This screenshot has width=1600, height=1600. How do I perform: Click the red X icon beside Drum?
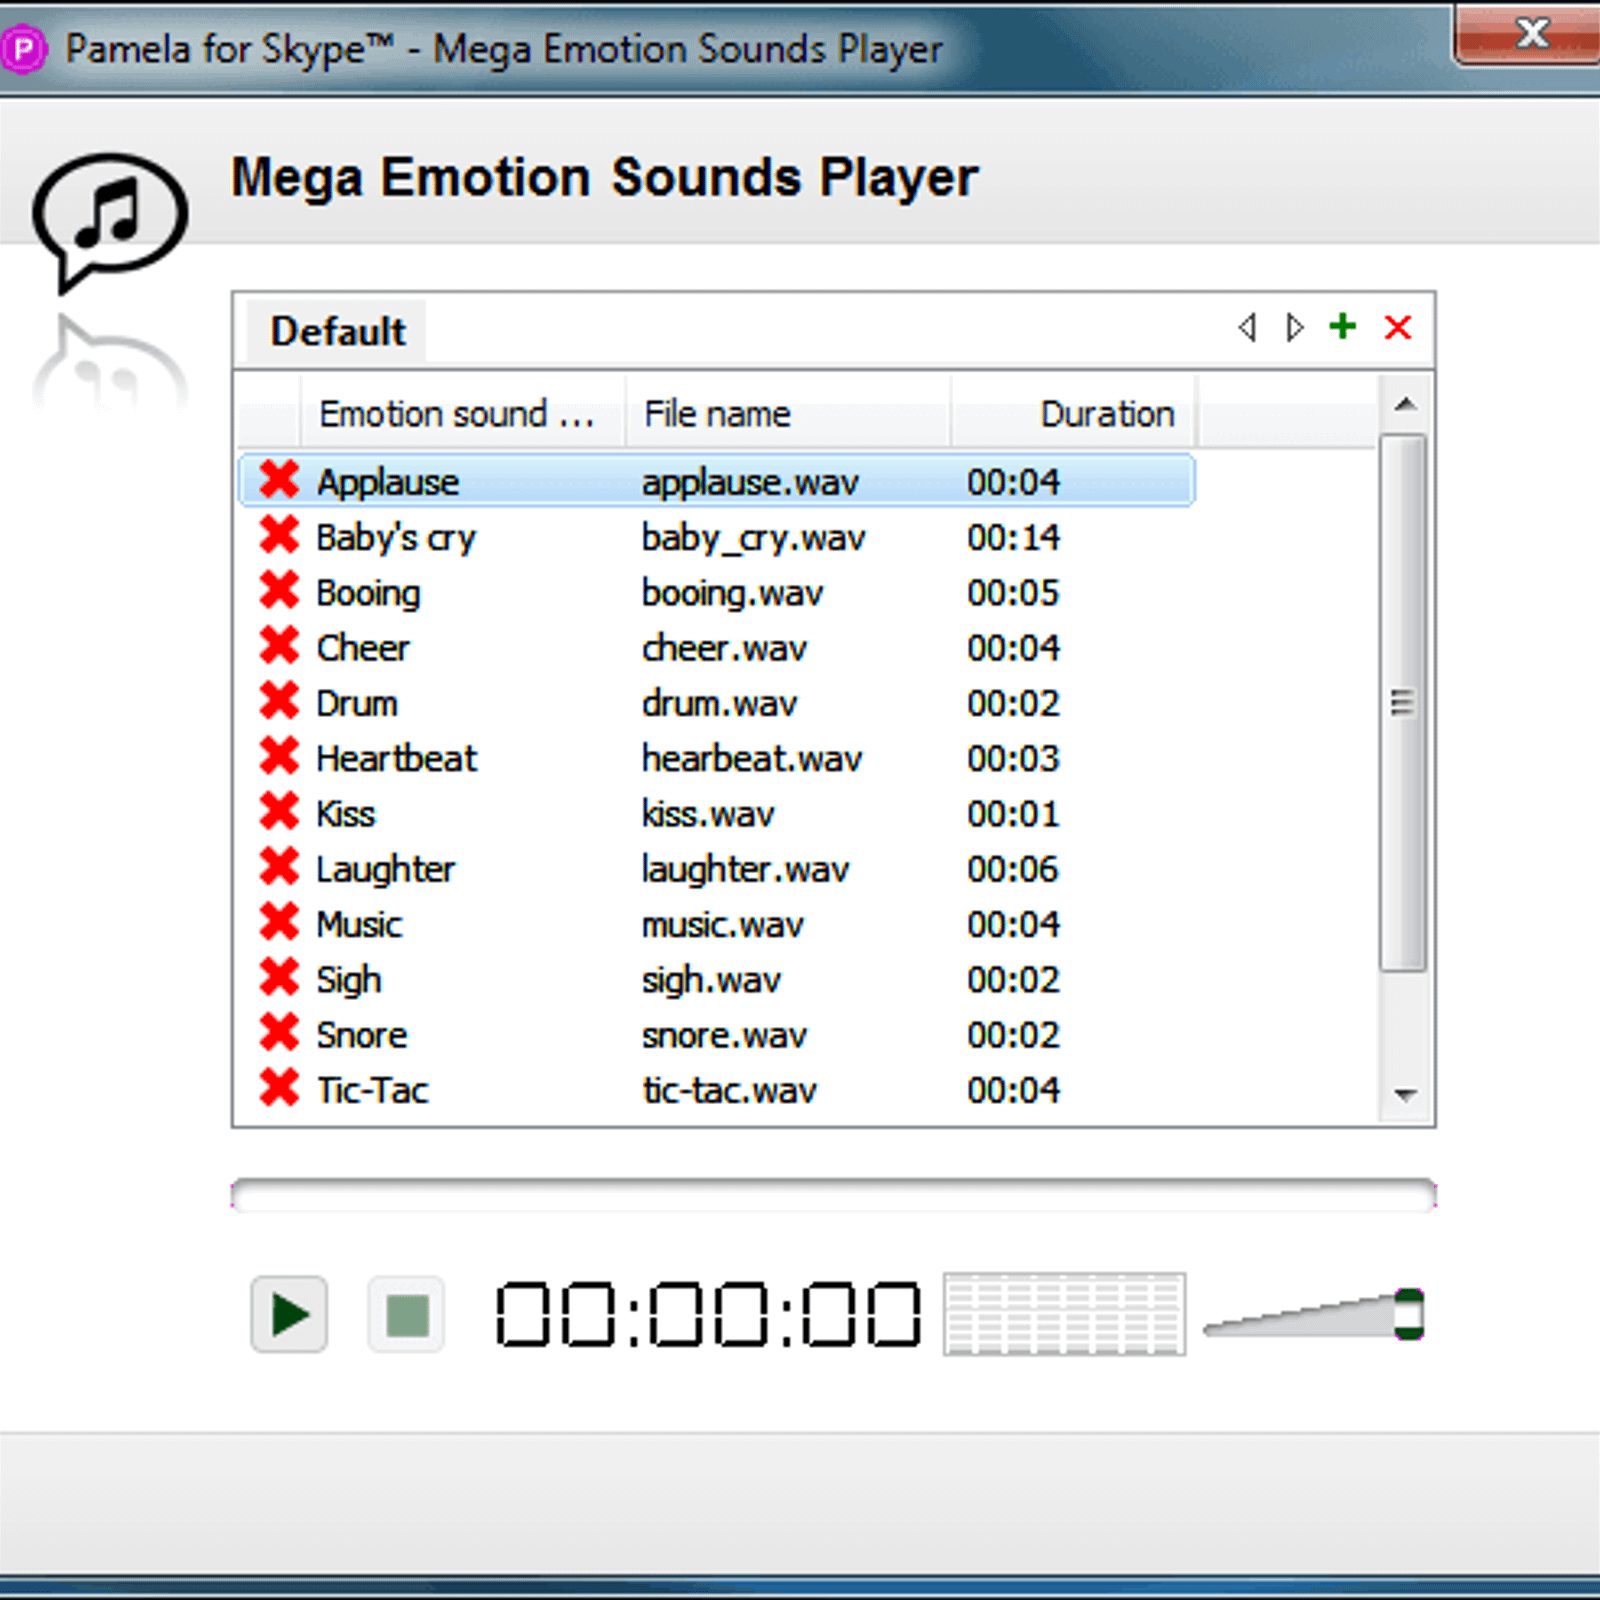(279, 701)
